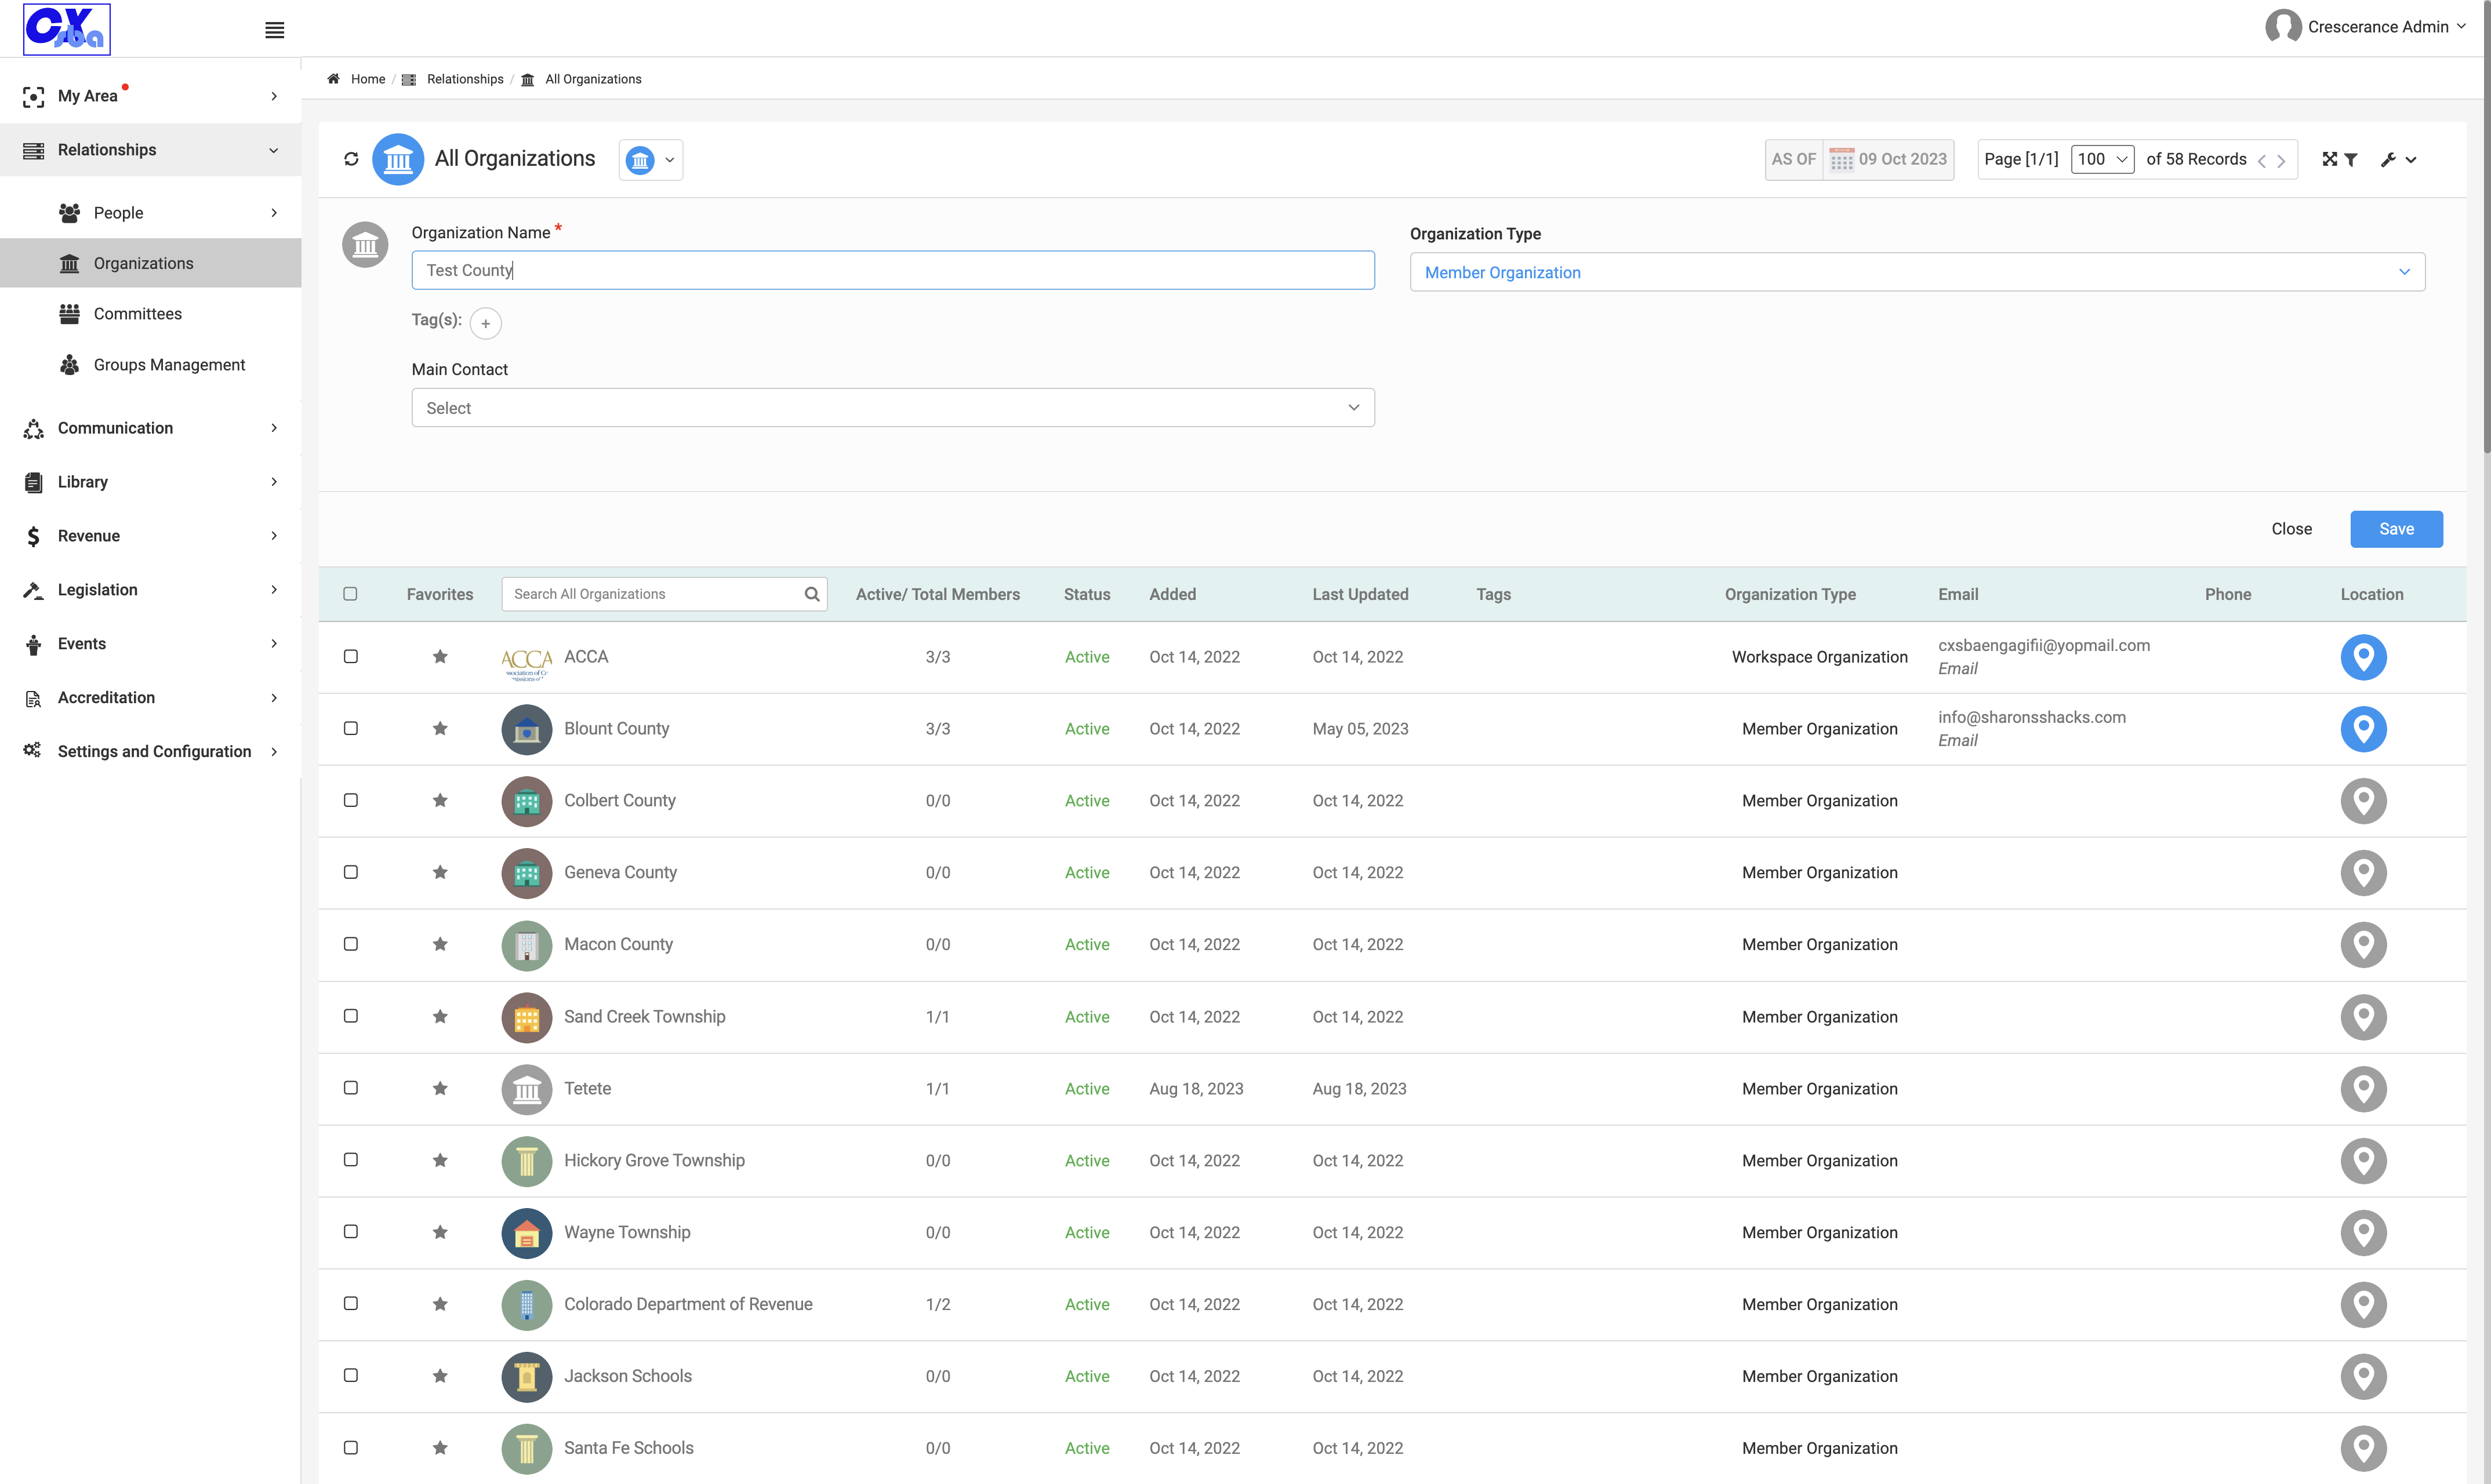Open the wrench tools menu
Screen dimensions: 2491x1484
click(x=2398, y=160)
